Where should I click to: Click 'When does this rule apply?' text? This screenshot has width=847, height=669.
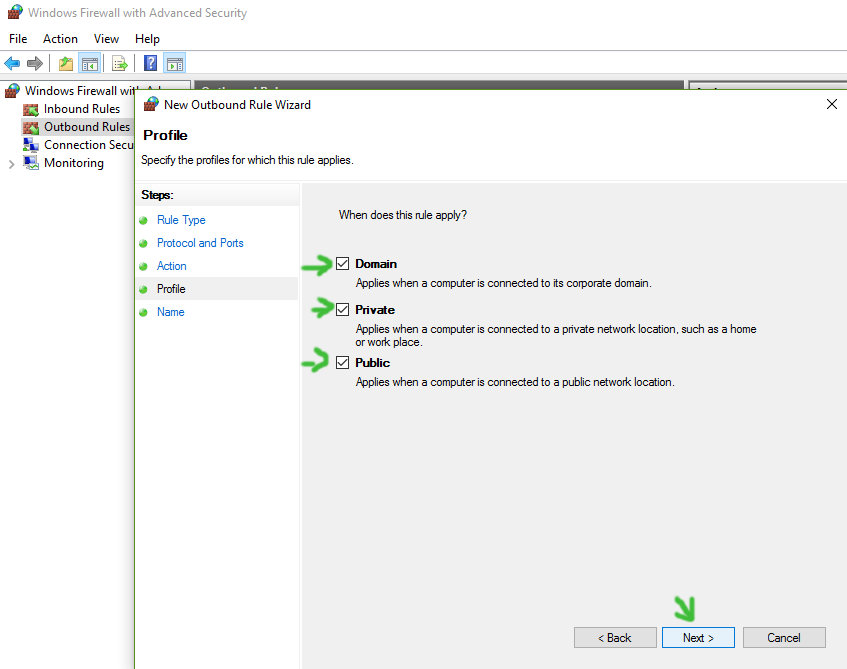(402, 215)
